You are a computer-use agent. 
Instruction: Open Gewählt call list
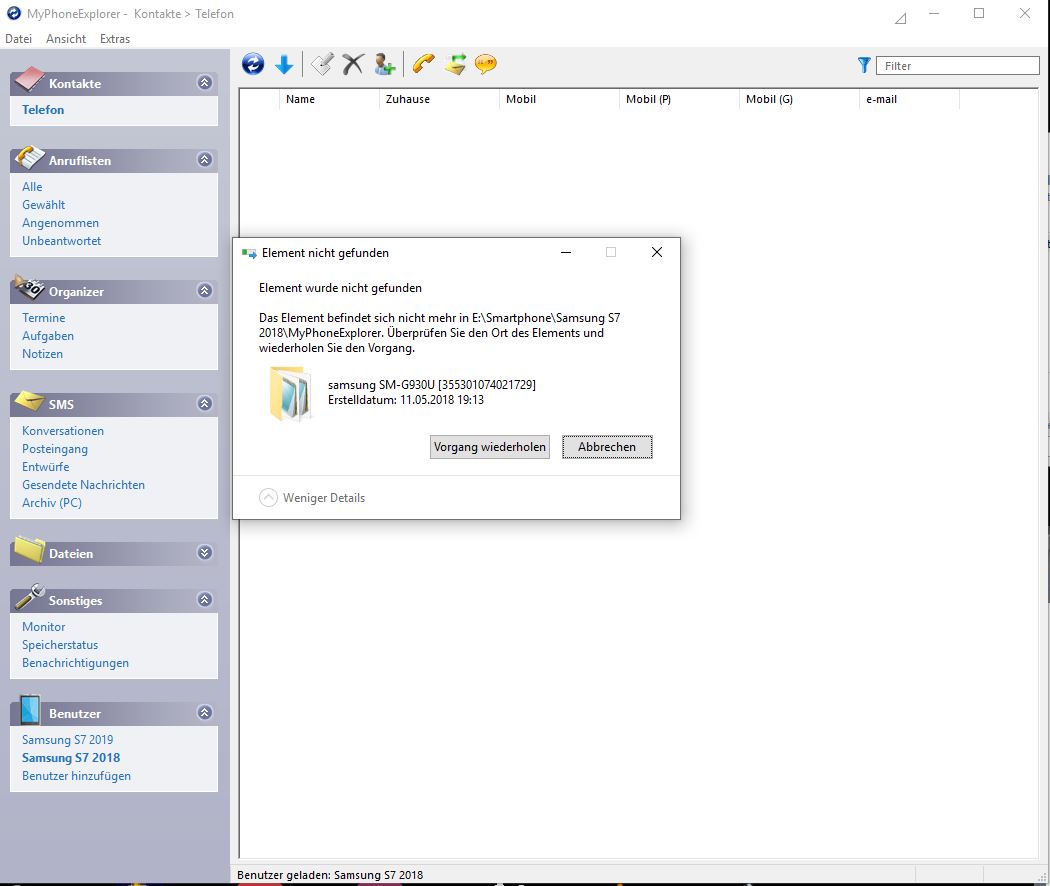click(x=44, y=205)
